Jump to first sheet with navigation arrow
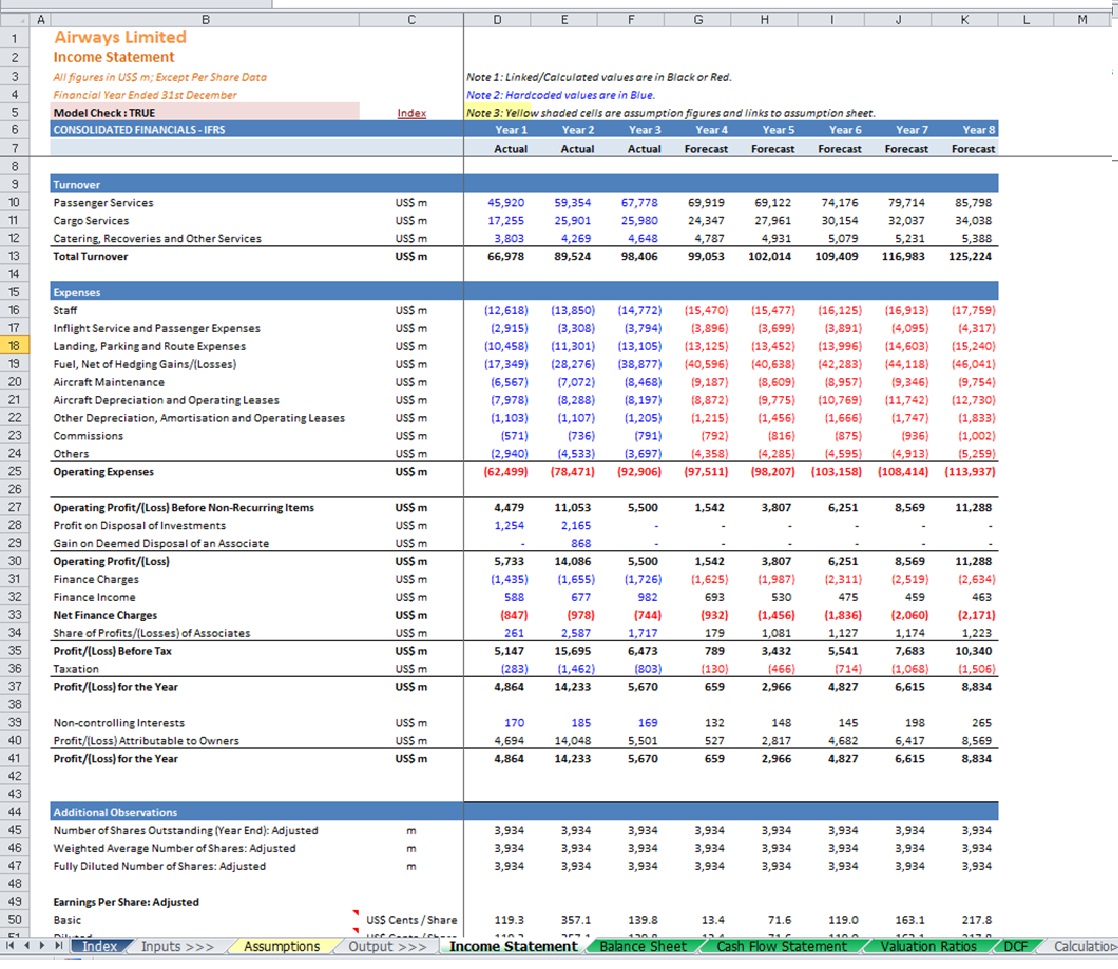Screen dimensions: 1118x969 point(10,945)
